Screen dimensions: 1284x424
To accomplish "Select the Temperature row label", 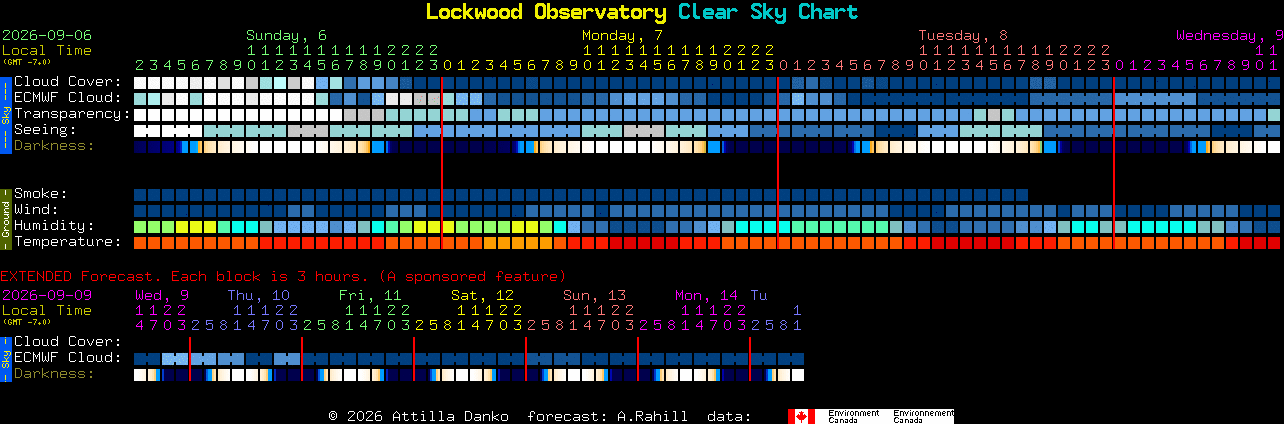I will (68, 241).
